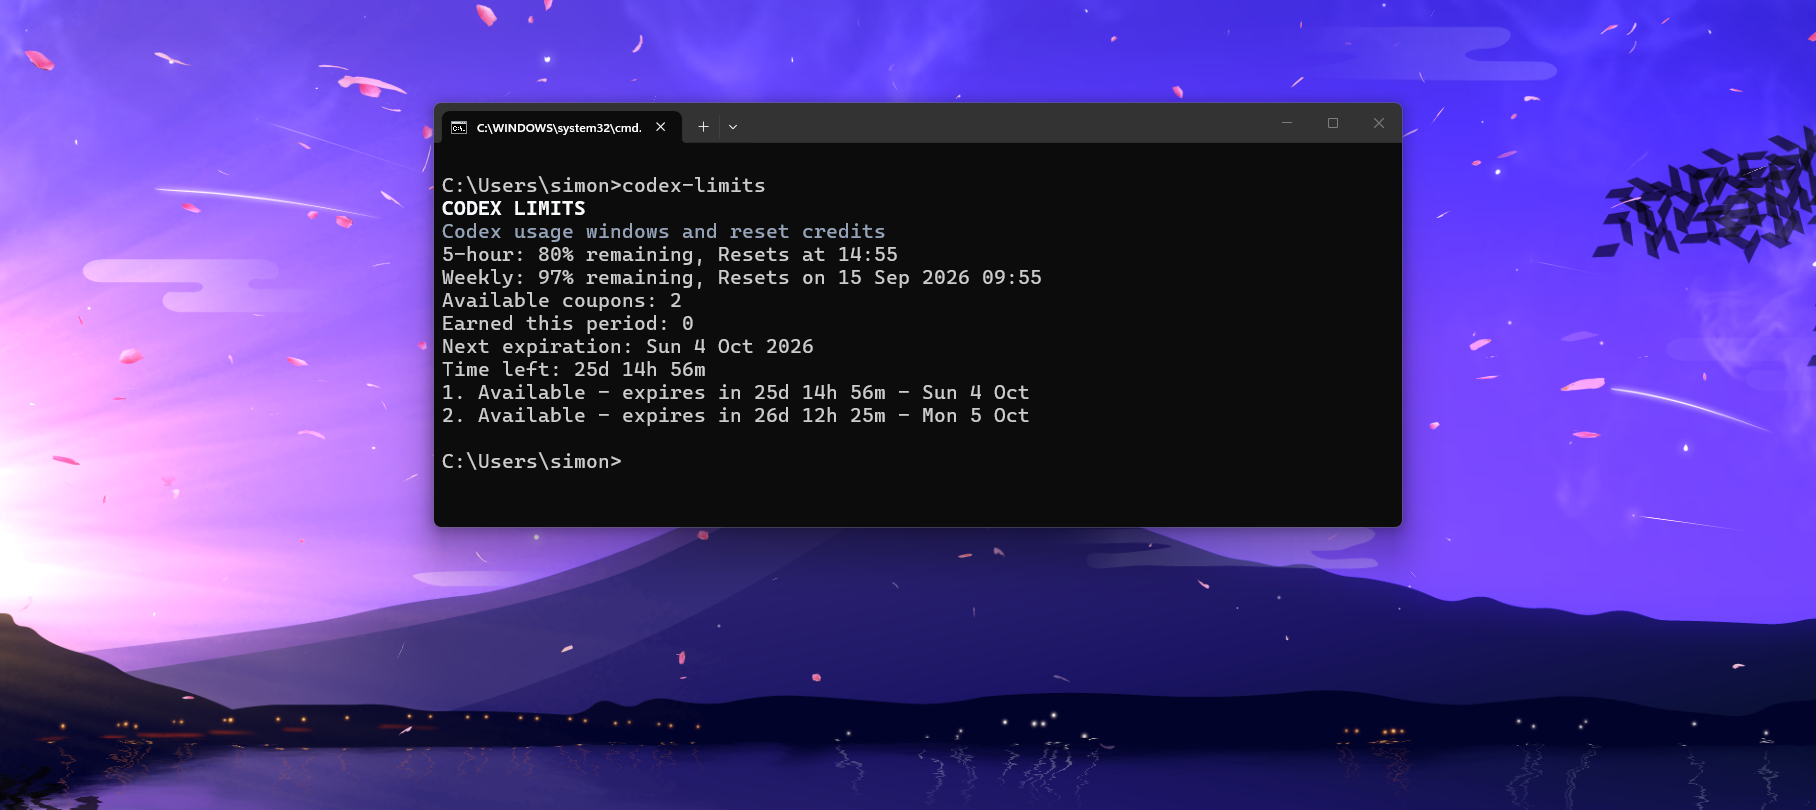Click the Weekly 97% remaining line

click(x=742, y=277)
